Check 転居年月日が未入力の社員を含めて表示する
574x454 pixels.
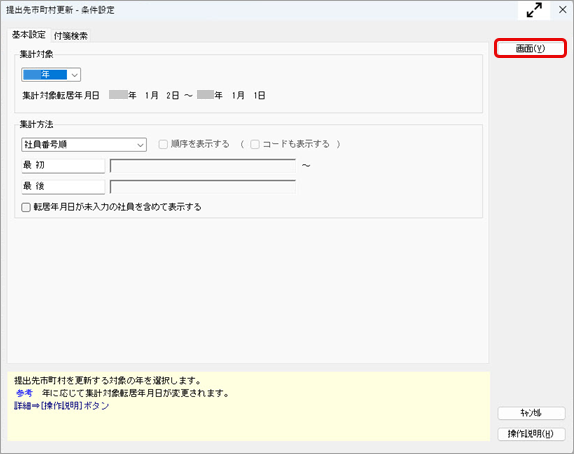tap(26, 208)
